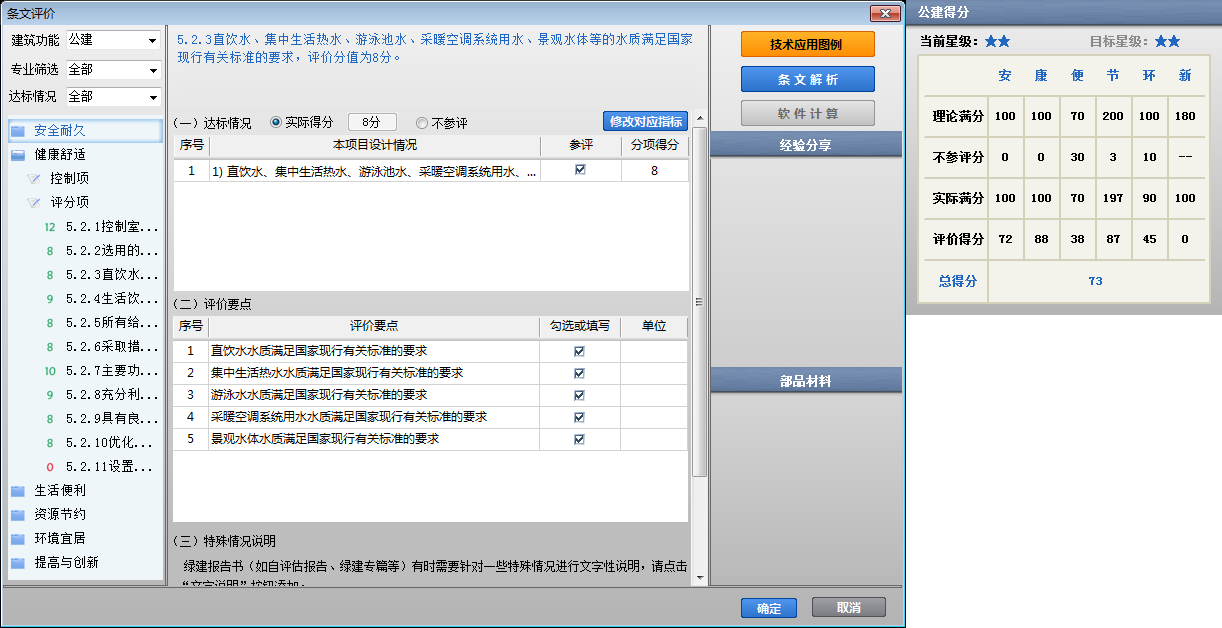The height and width of the screenshot is (628, 1222).
Task: Open the 提高与创新 folder icon
Action: [x=18, y=563]
